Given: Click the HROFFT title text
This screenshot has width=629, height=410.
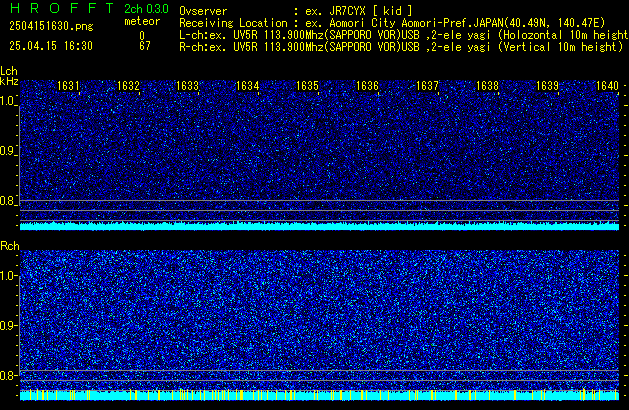Looking at the screenshot, I should coord(62,8).
